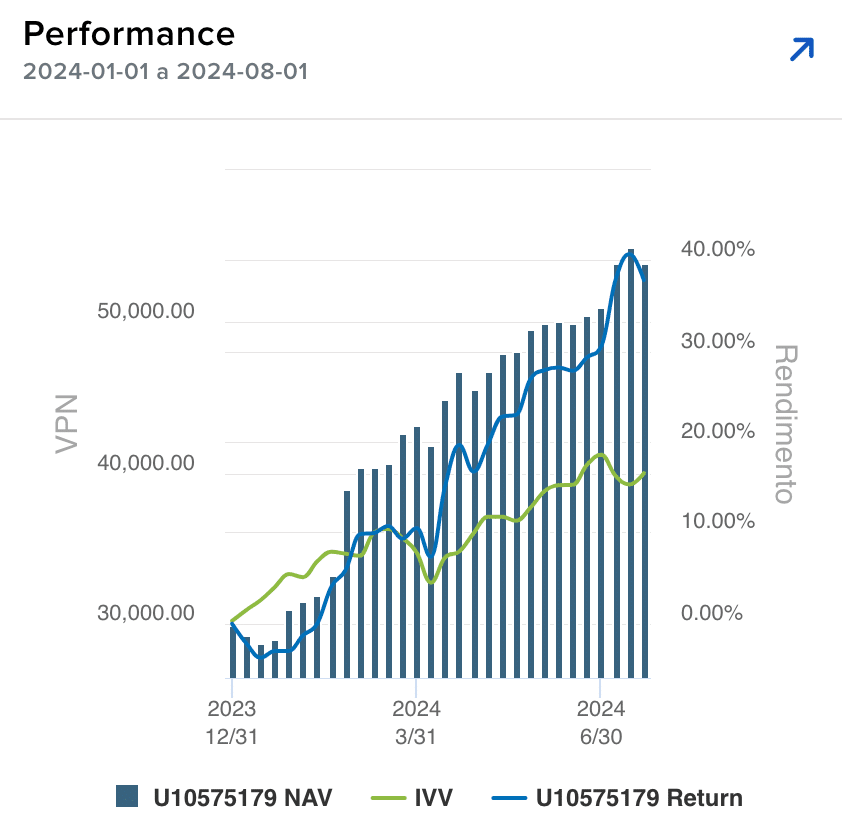
Task: Click the 50,000.00 VPN axis label
Action: [146, 311]
